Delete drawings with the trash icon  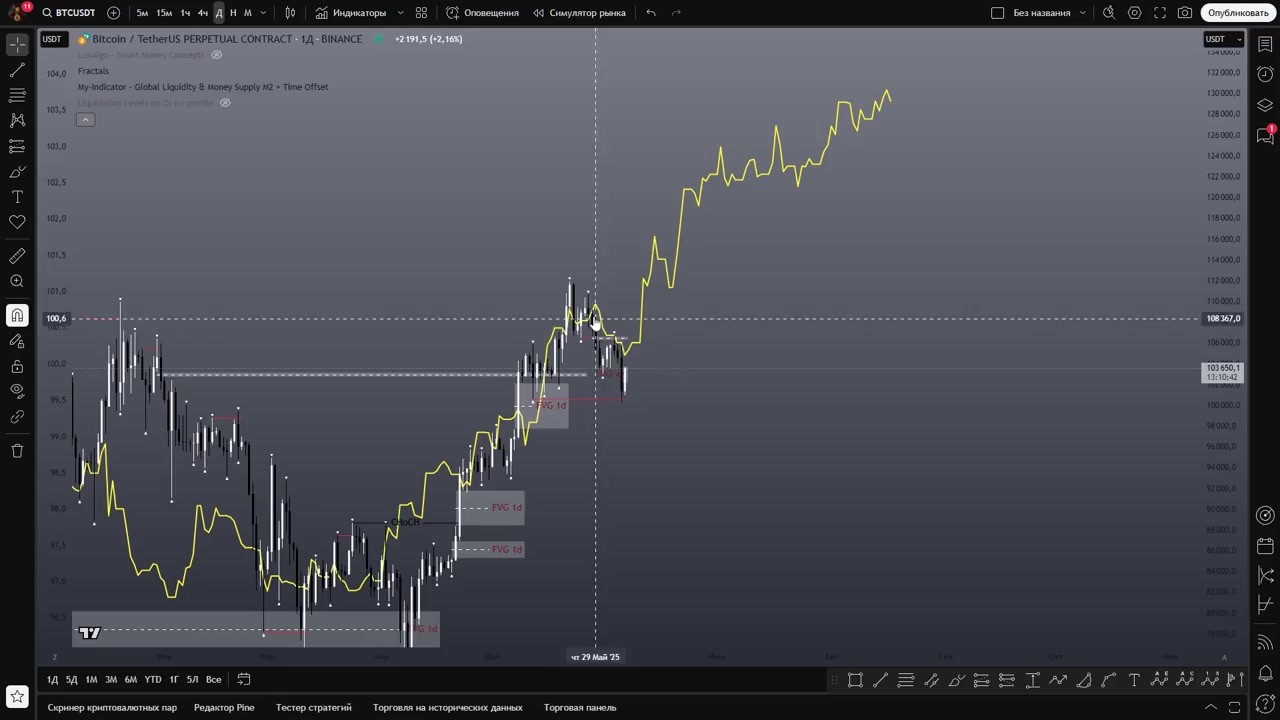(17, 451)
